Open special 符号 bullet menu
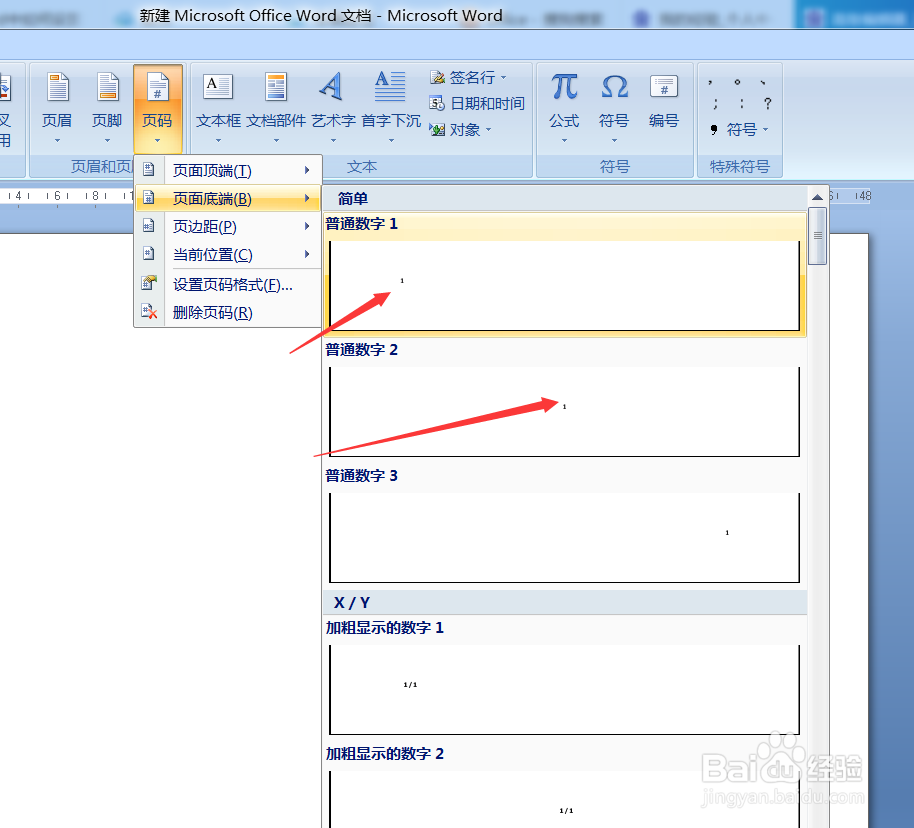914x828 pixels. [740, 129]
